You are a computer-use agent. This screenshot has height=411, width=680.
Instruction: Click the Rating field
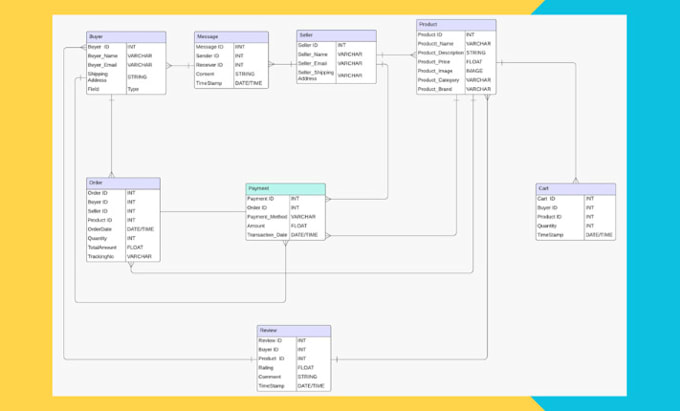point(266,368)
